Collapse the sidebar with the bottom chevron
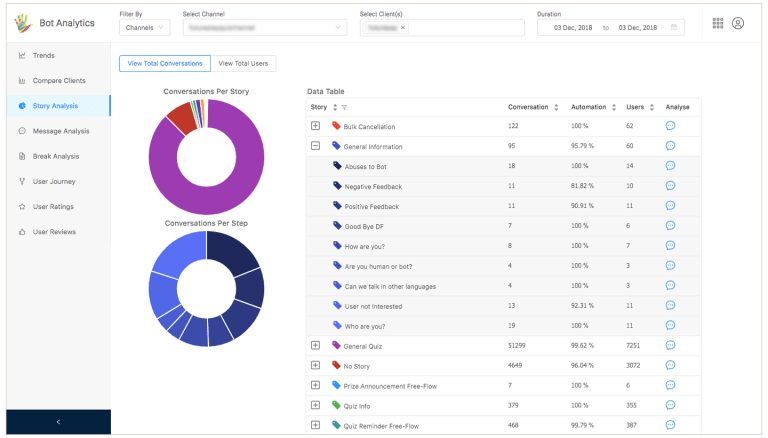The width and height of the screenshot is (768, 438). pyautogui.click(x=58, y=422)
